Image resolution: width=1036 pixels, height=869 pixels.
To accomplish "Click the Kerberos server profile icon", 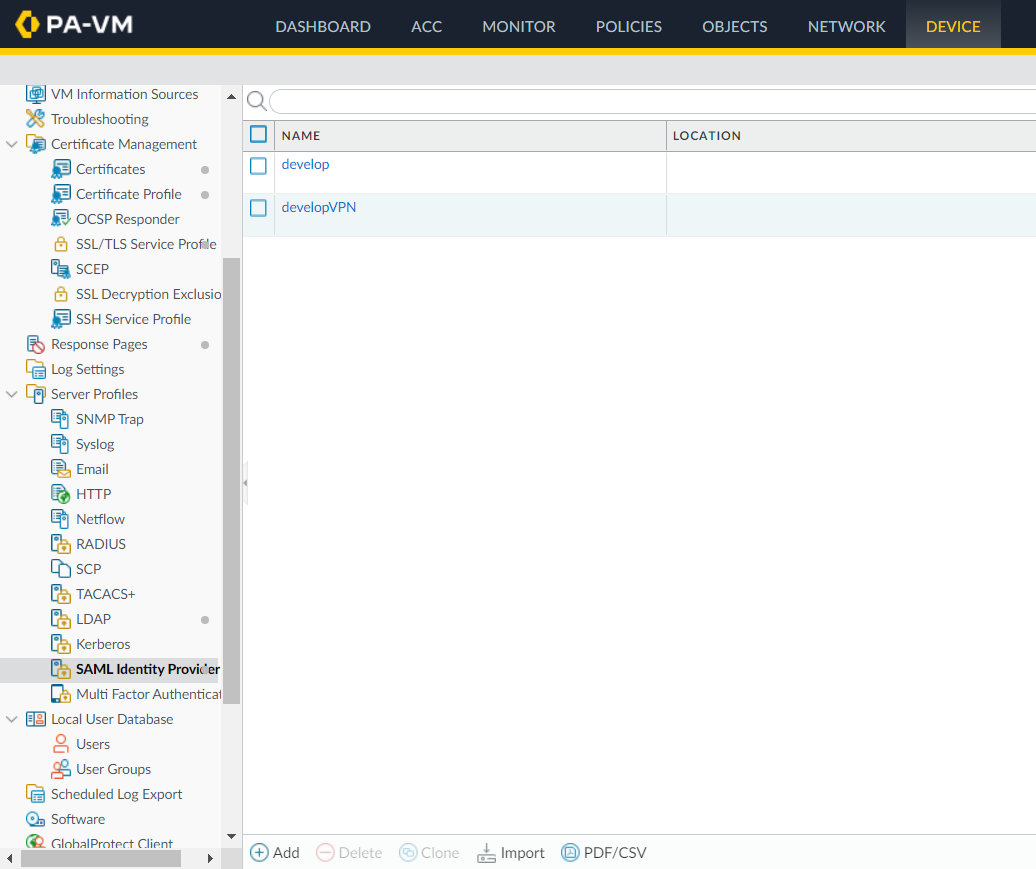I will click(x=60, y=644).
